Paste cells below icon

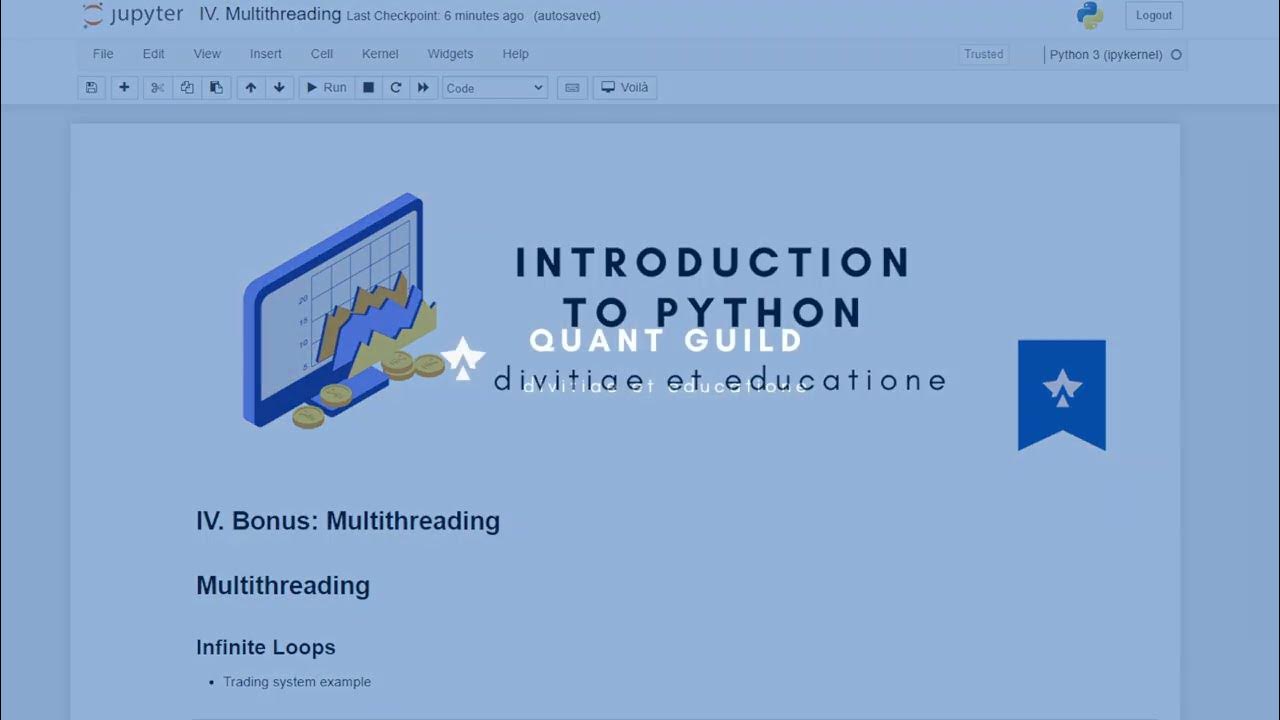[x=216, y=88]
